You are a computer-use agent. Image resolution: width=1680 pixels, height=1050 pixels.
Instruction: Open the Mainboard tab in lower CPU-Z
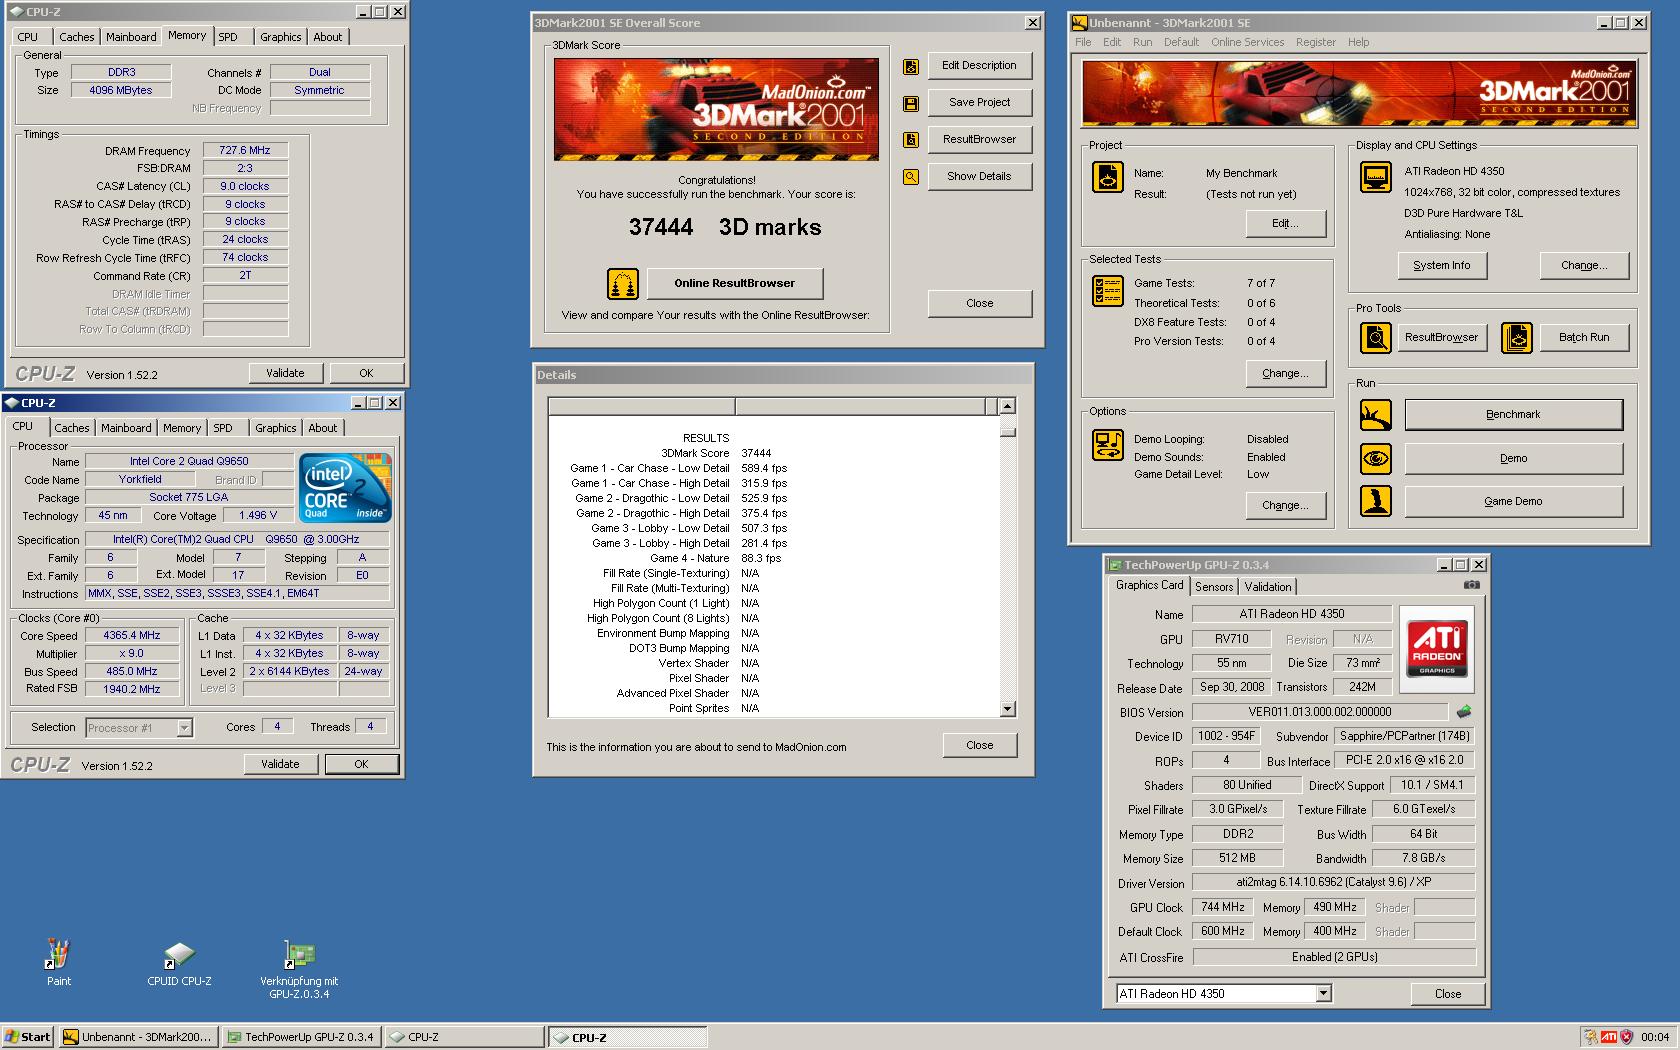point(126,428)
